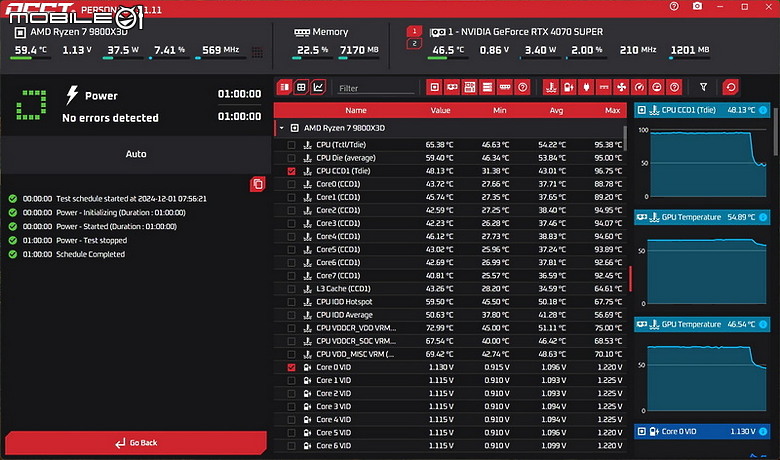Switch to table-only monitoring view
This screenshot has height=460, width=780.
(x=301, y=88)
